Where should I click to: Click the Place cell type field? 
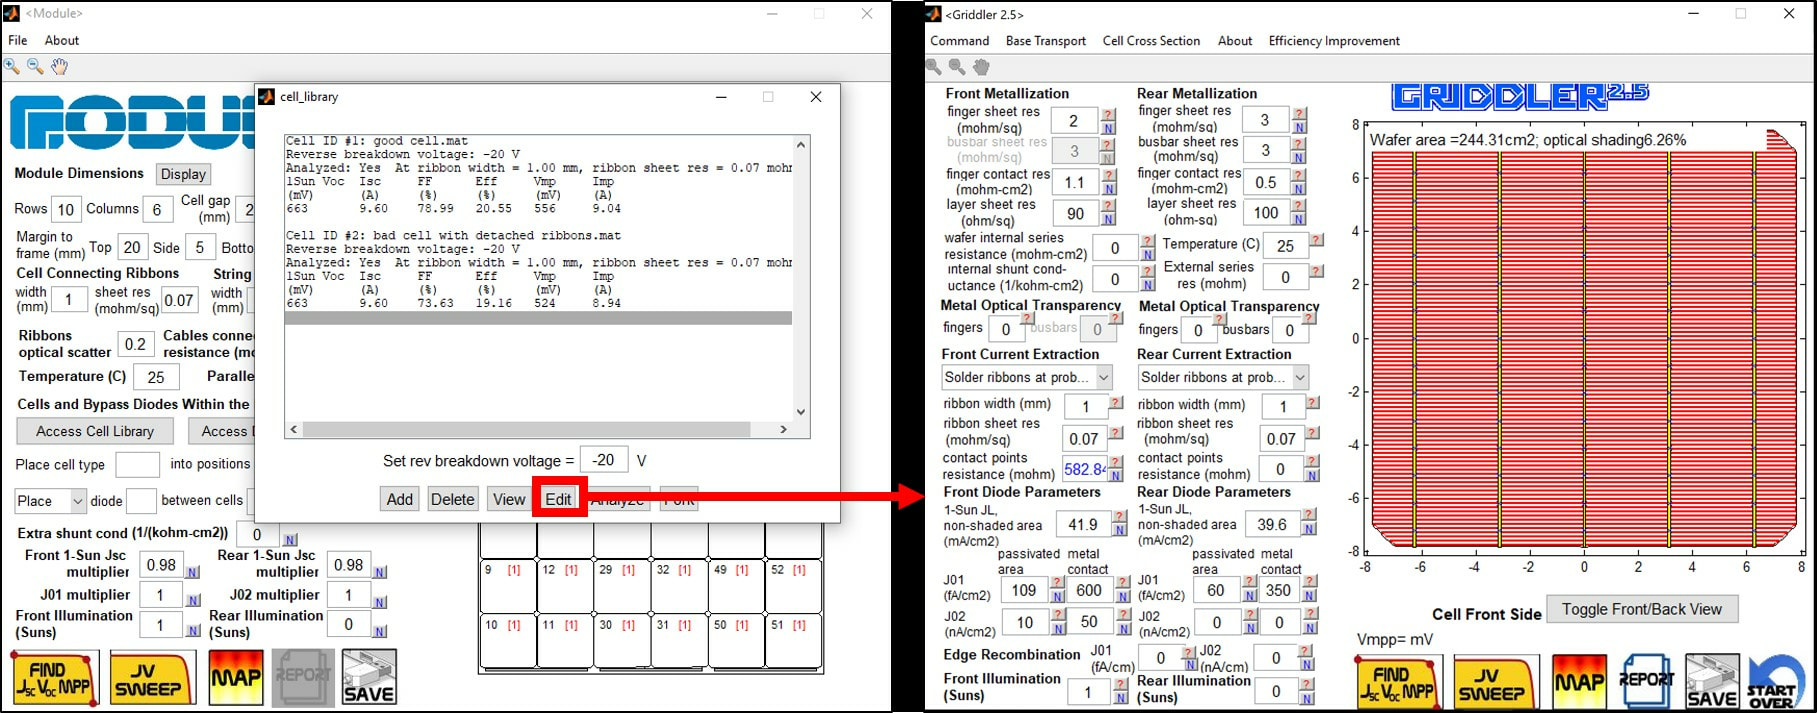pos(137,464)
